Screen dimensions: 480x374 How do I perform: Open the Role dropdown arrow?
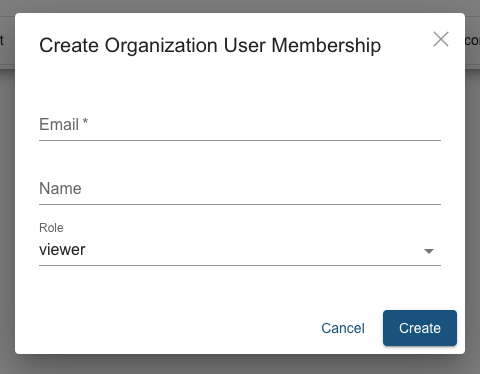click(429, 251)
